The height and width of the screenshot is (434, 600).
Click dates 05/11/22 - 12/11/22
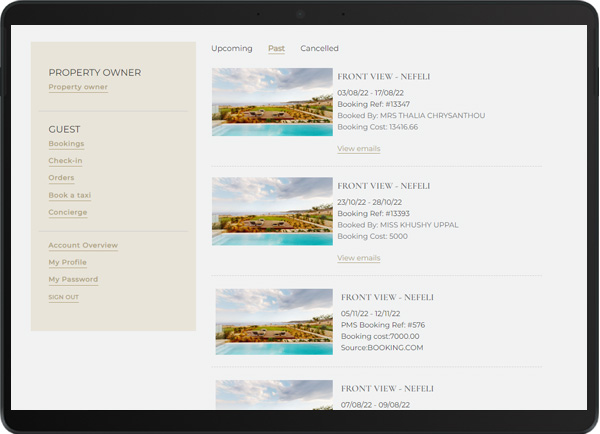coord(370,313)
